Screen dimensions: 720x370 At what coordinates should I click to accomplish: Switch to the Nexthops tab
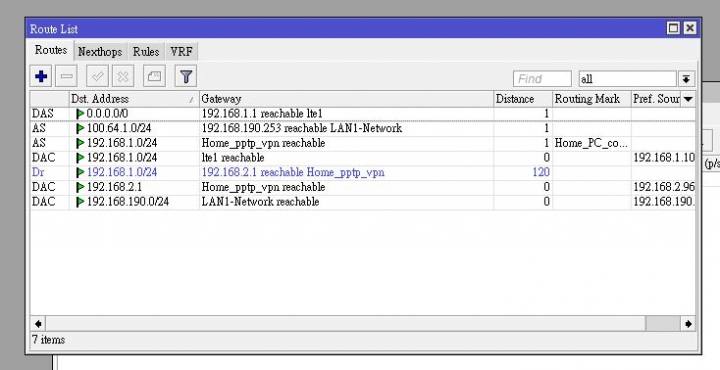tap(100, 52)
